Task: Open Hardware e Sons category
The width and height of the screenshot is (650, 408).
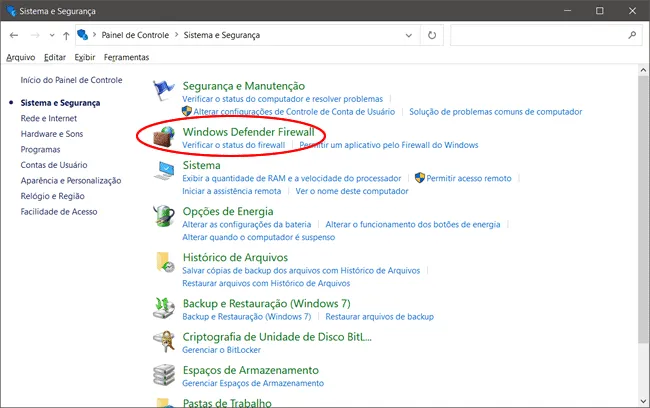Action: (x=52, y=134)
